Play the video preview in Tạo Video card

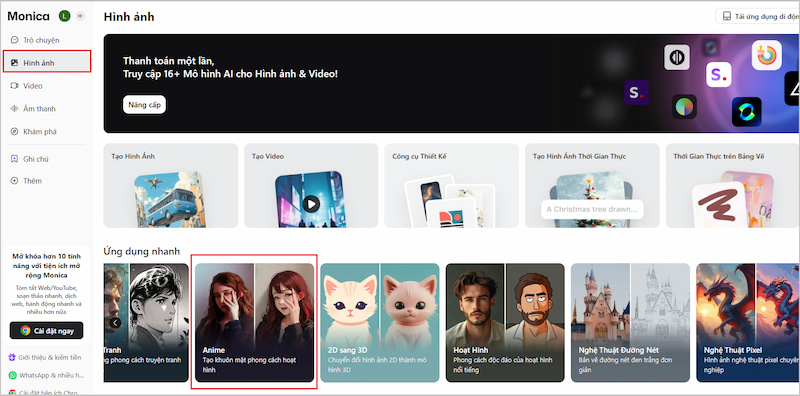click(311, 204)
